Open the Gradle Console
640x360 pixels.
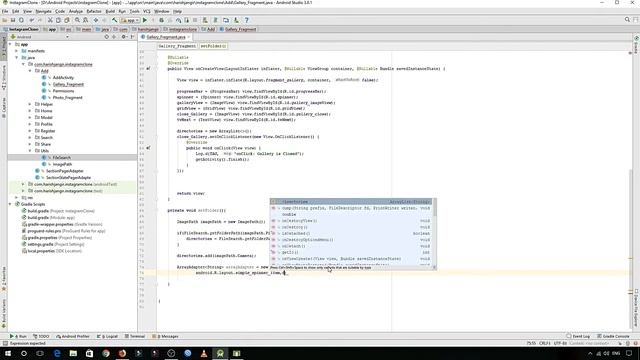coord(613,336)
